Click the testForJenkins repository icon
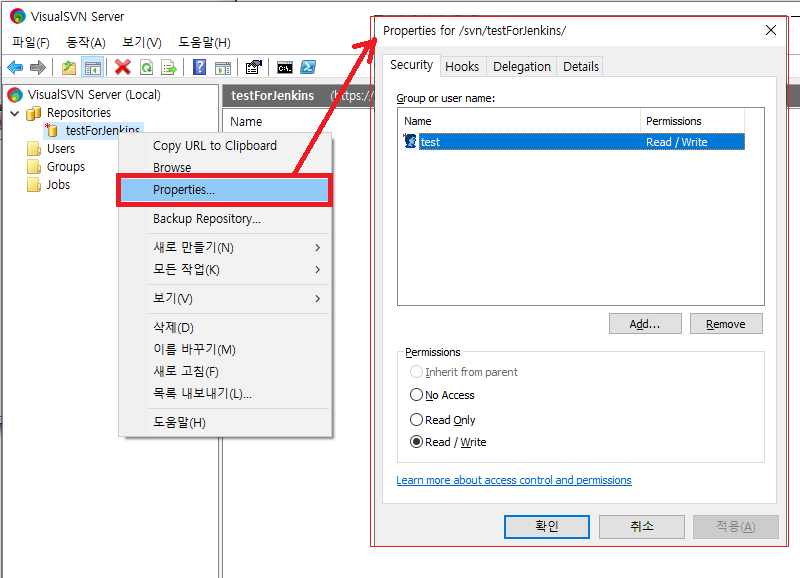 click(x=52, y=131)
